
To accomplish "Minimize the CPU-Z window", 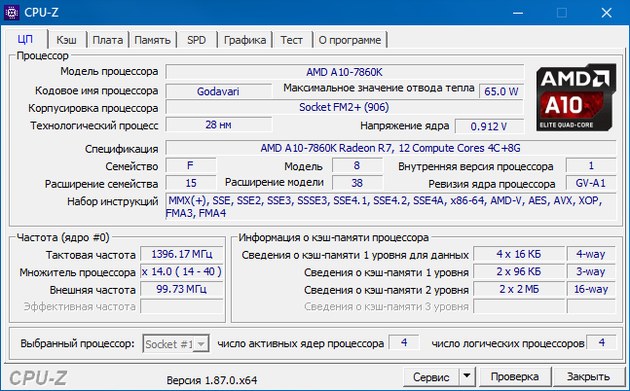I will pos(518,13).
